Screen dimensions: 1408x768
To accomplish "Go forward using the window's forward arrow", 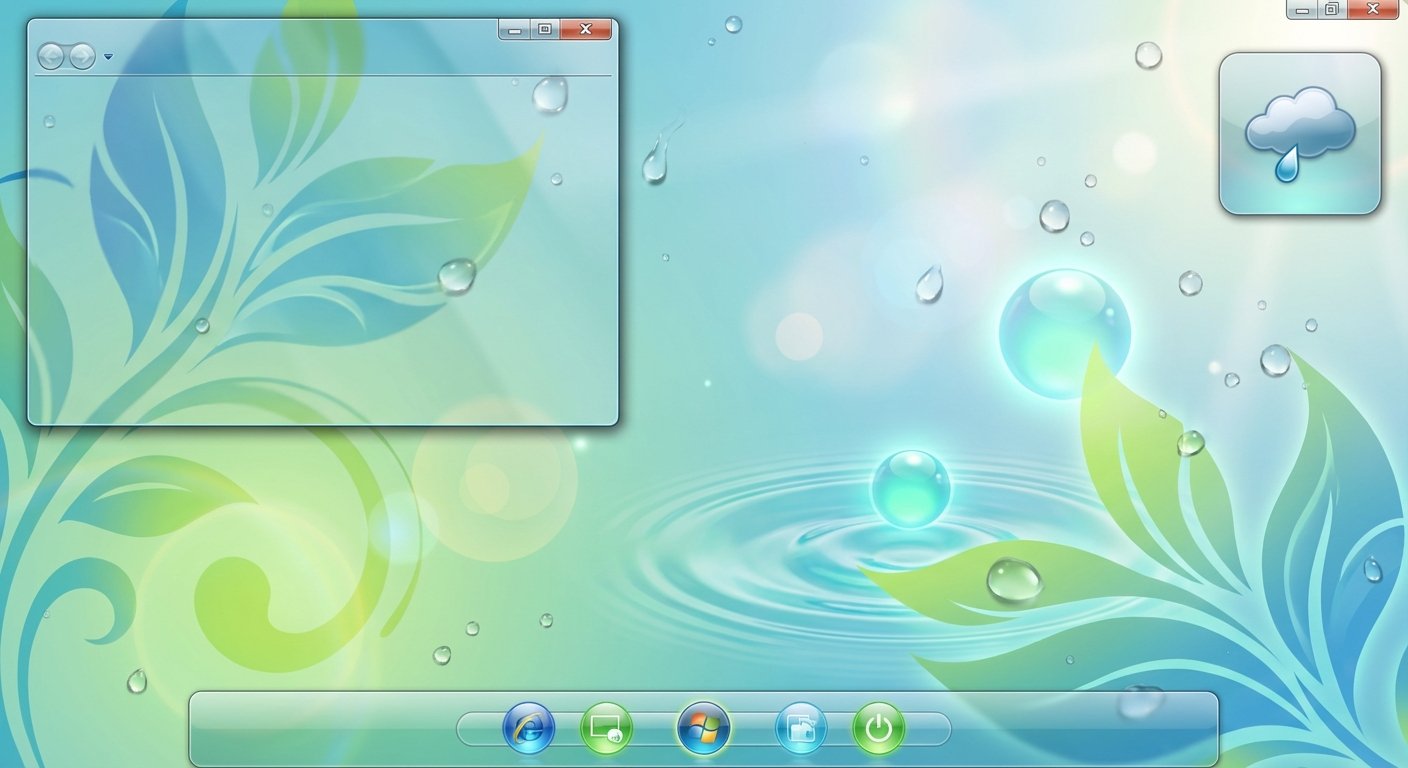I will (x=82, y=57).
